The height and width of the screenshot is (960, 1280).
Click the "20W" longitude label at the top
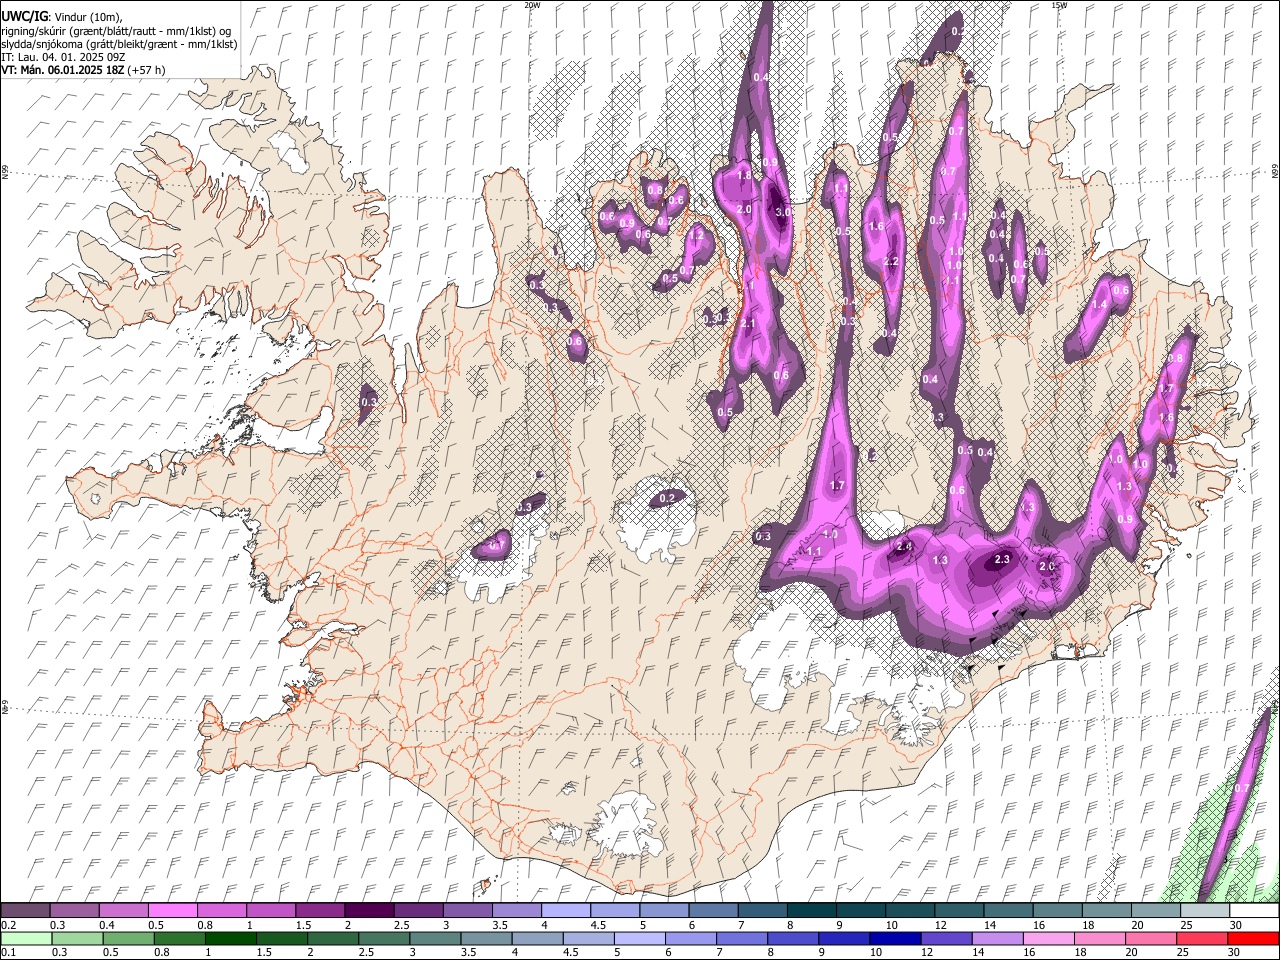tap(532, 5)
